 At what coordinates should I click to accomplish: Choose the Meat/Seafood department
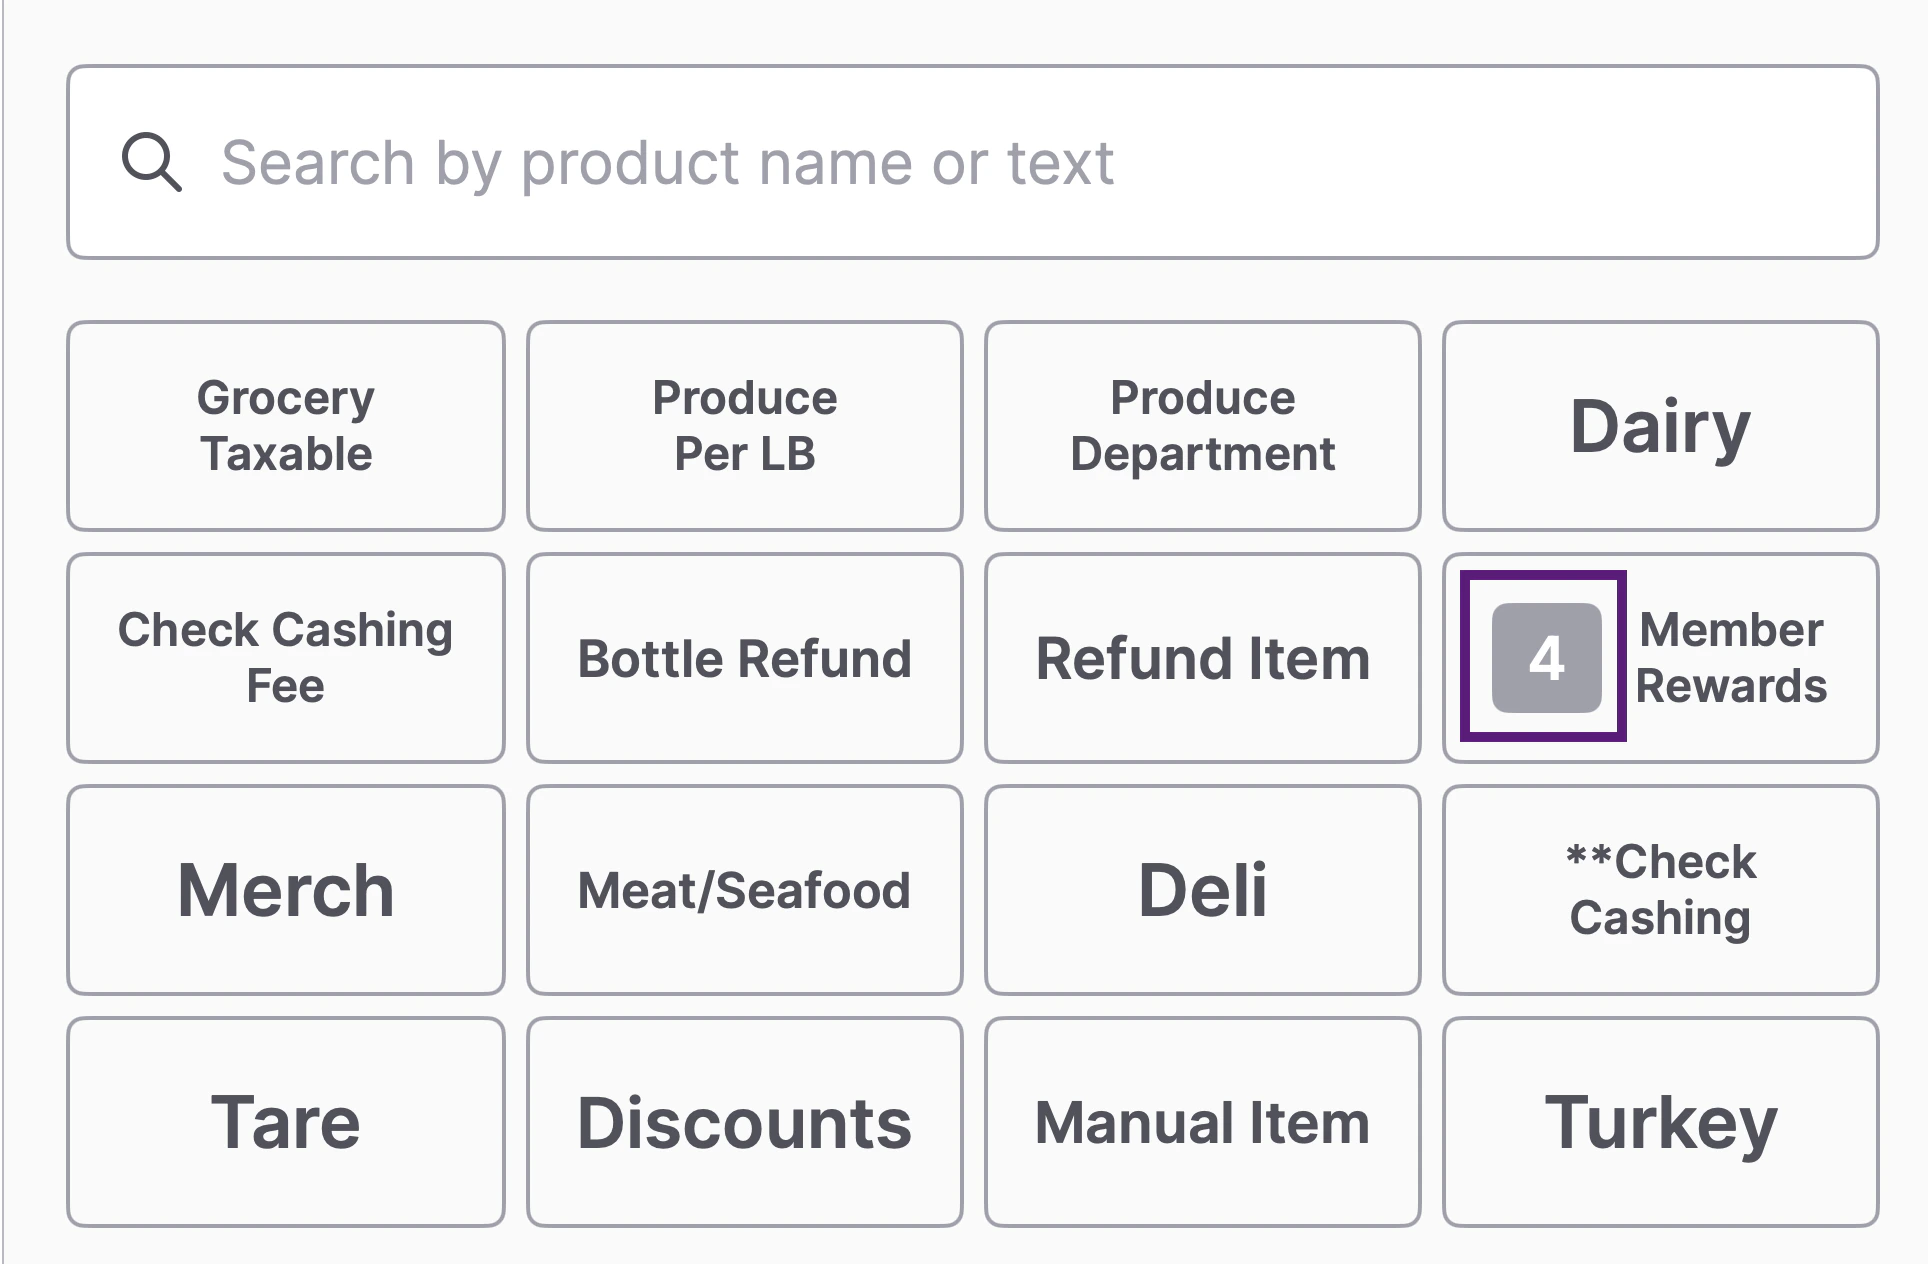(744, 890)
